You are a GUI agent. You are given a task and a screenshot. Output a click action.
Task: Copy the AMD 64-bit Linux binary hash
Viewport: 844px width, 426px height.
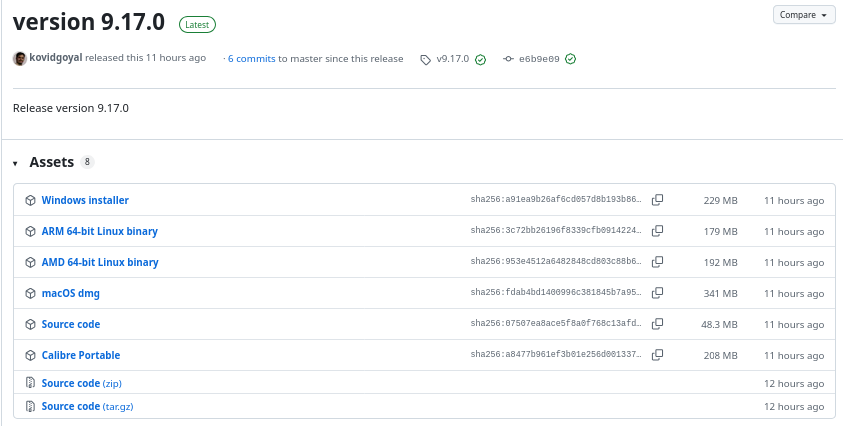(x=657, y=262)
